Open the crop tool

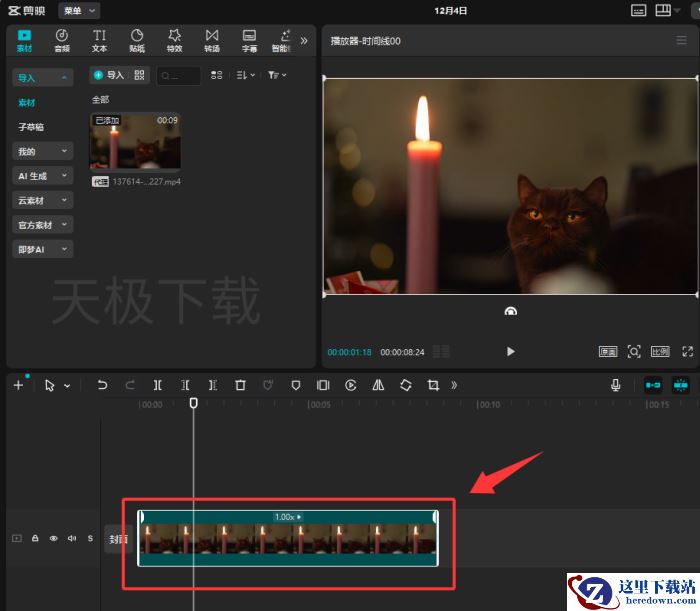tap(433, 385)
